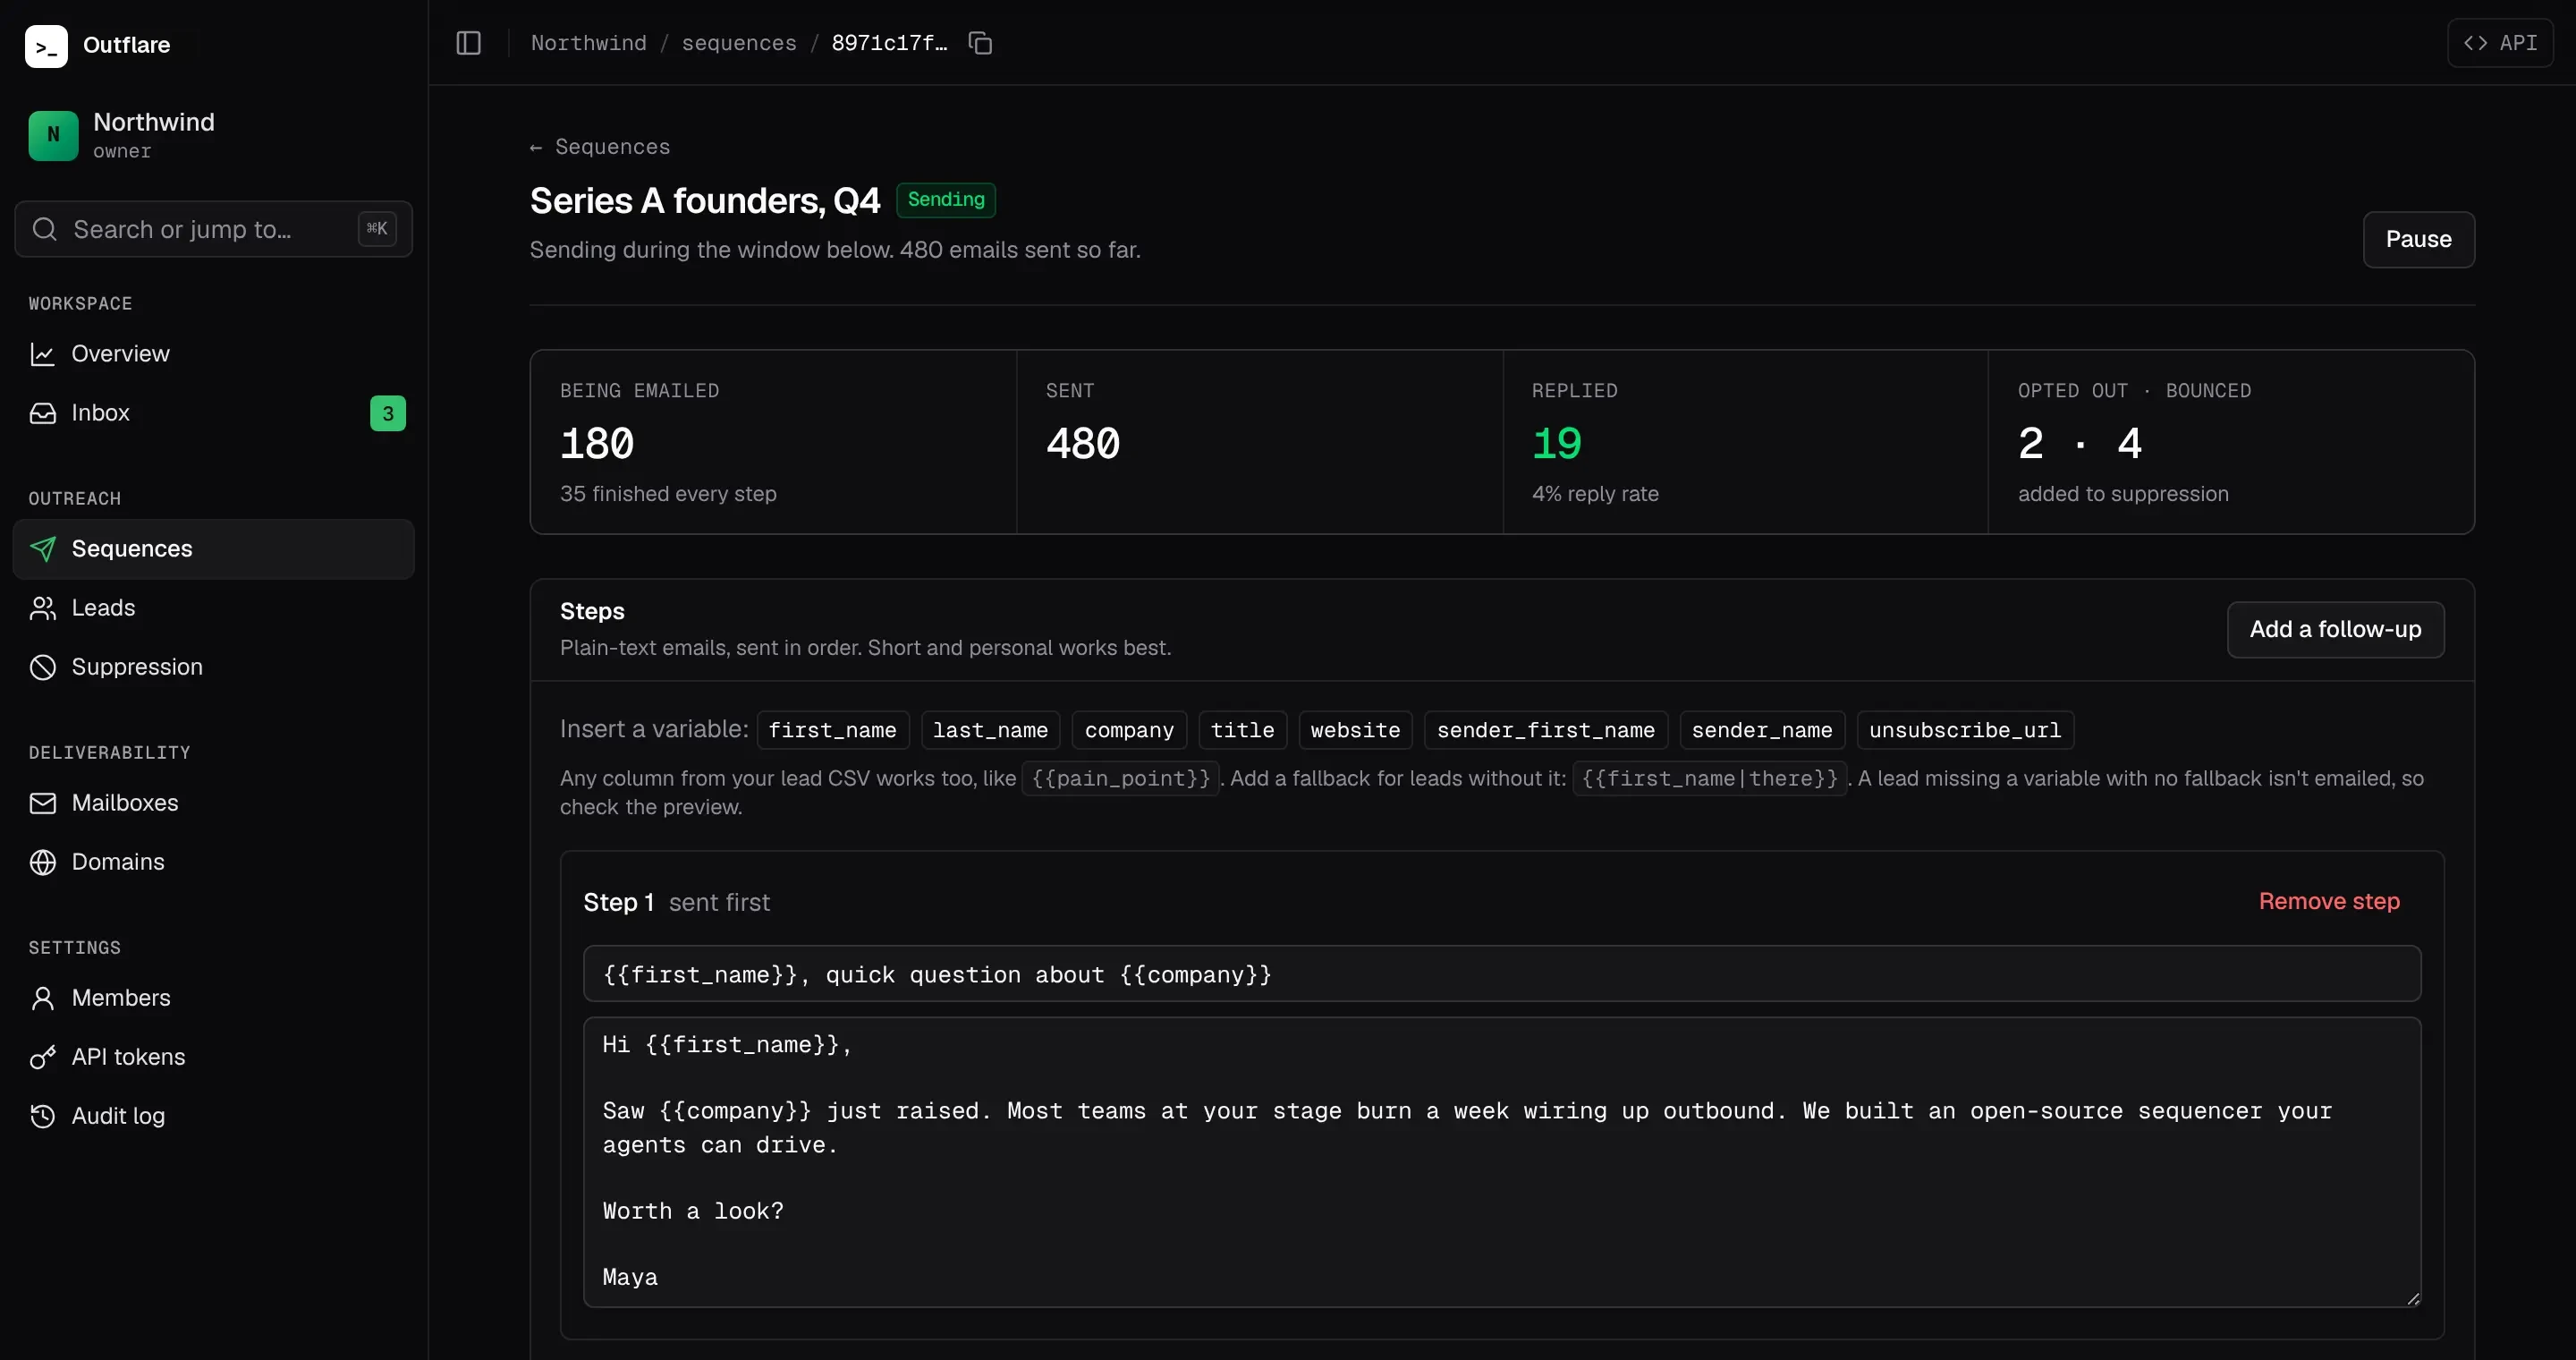Viewport: 2576px width, 1360px height.
Task: Click the Domains globe icon
Action: click(x=43, y=862)
